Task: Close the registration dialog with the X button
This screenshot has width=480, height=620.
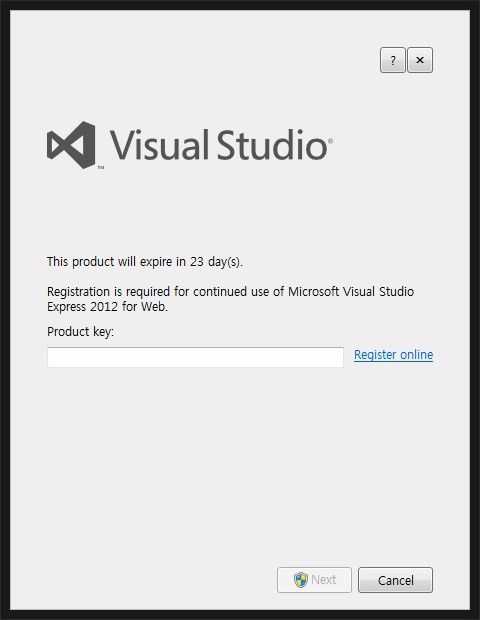Action: point(420,60)
